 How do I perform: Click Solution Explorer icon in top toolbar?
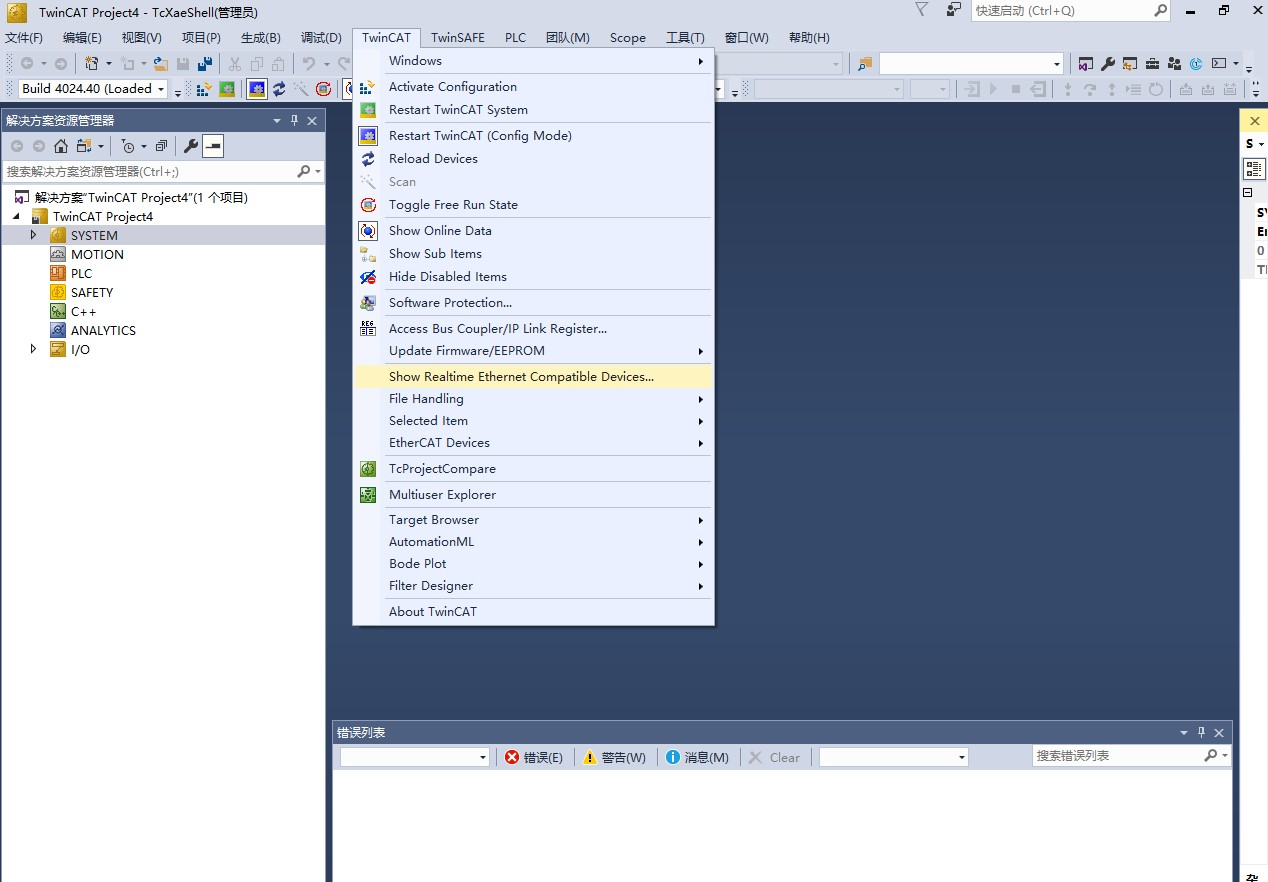click(x=1086, y=63)
